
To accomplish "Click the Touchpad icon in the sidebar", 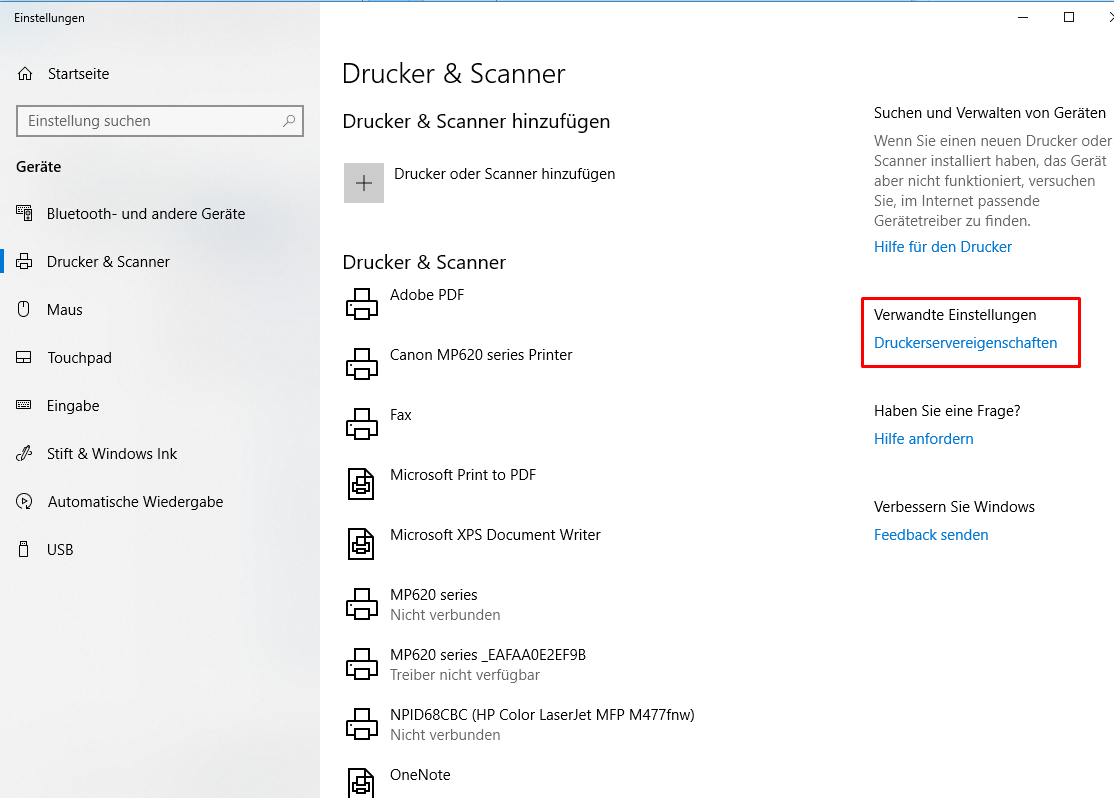I will 24,357.
